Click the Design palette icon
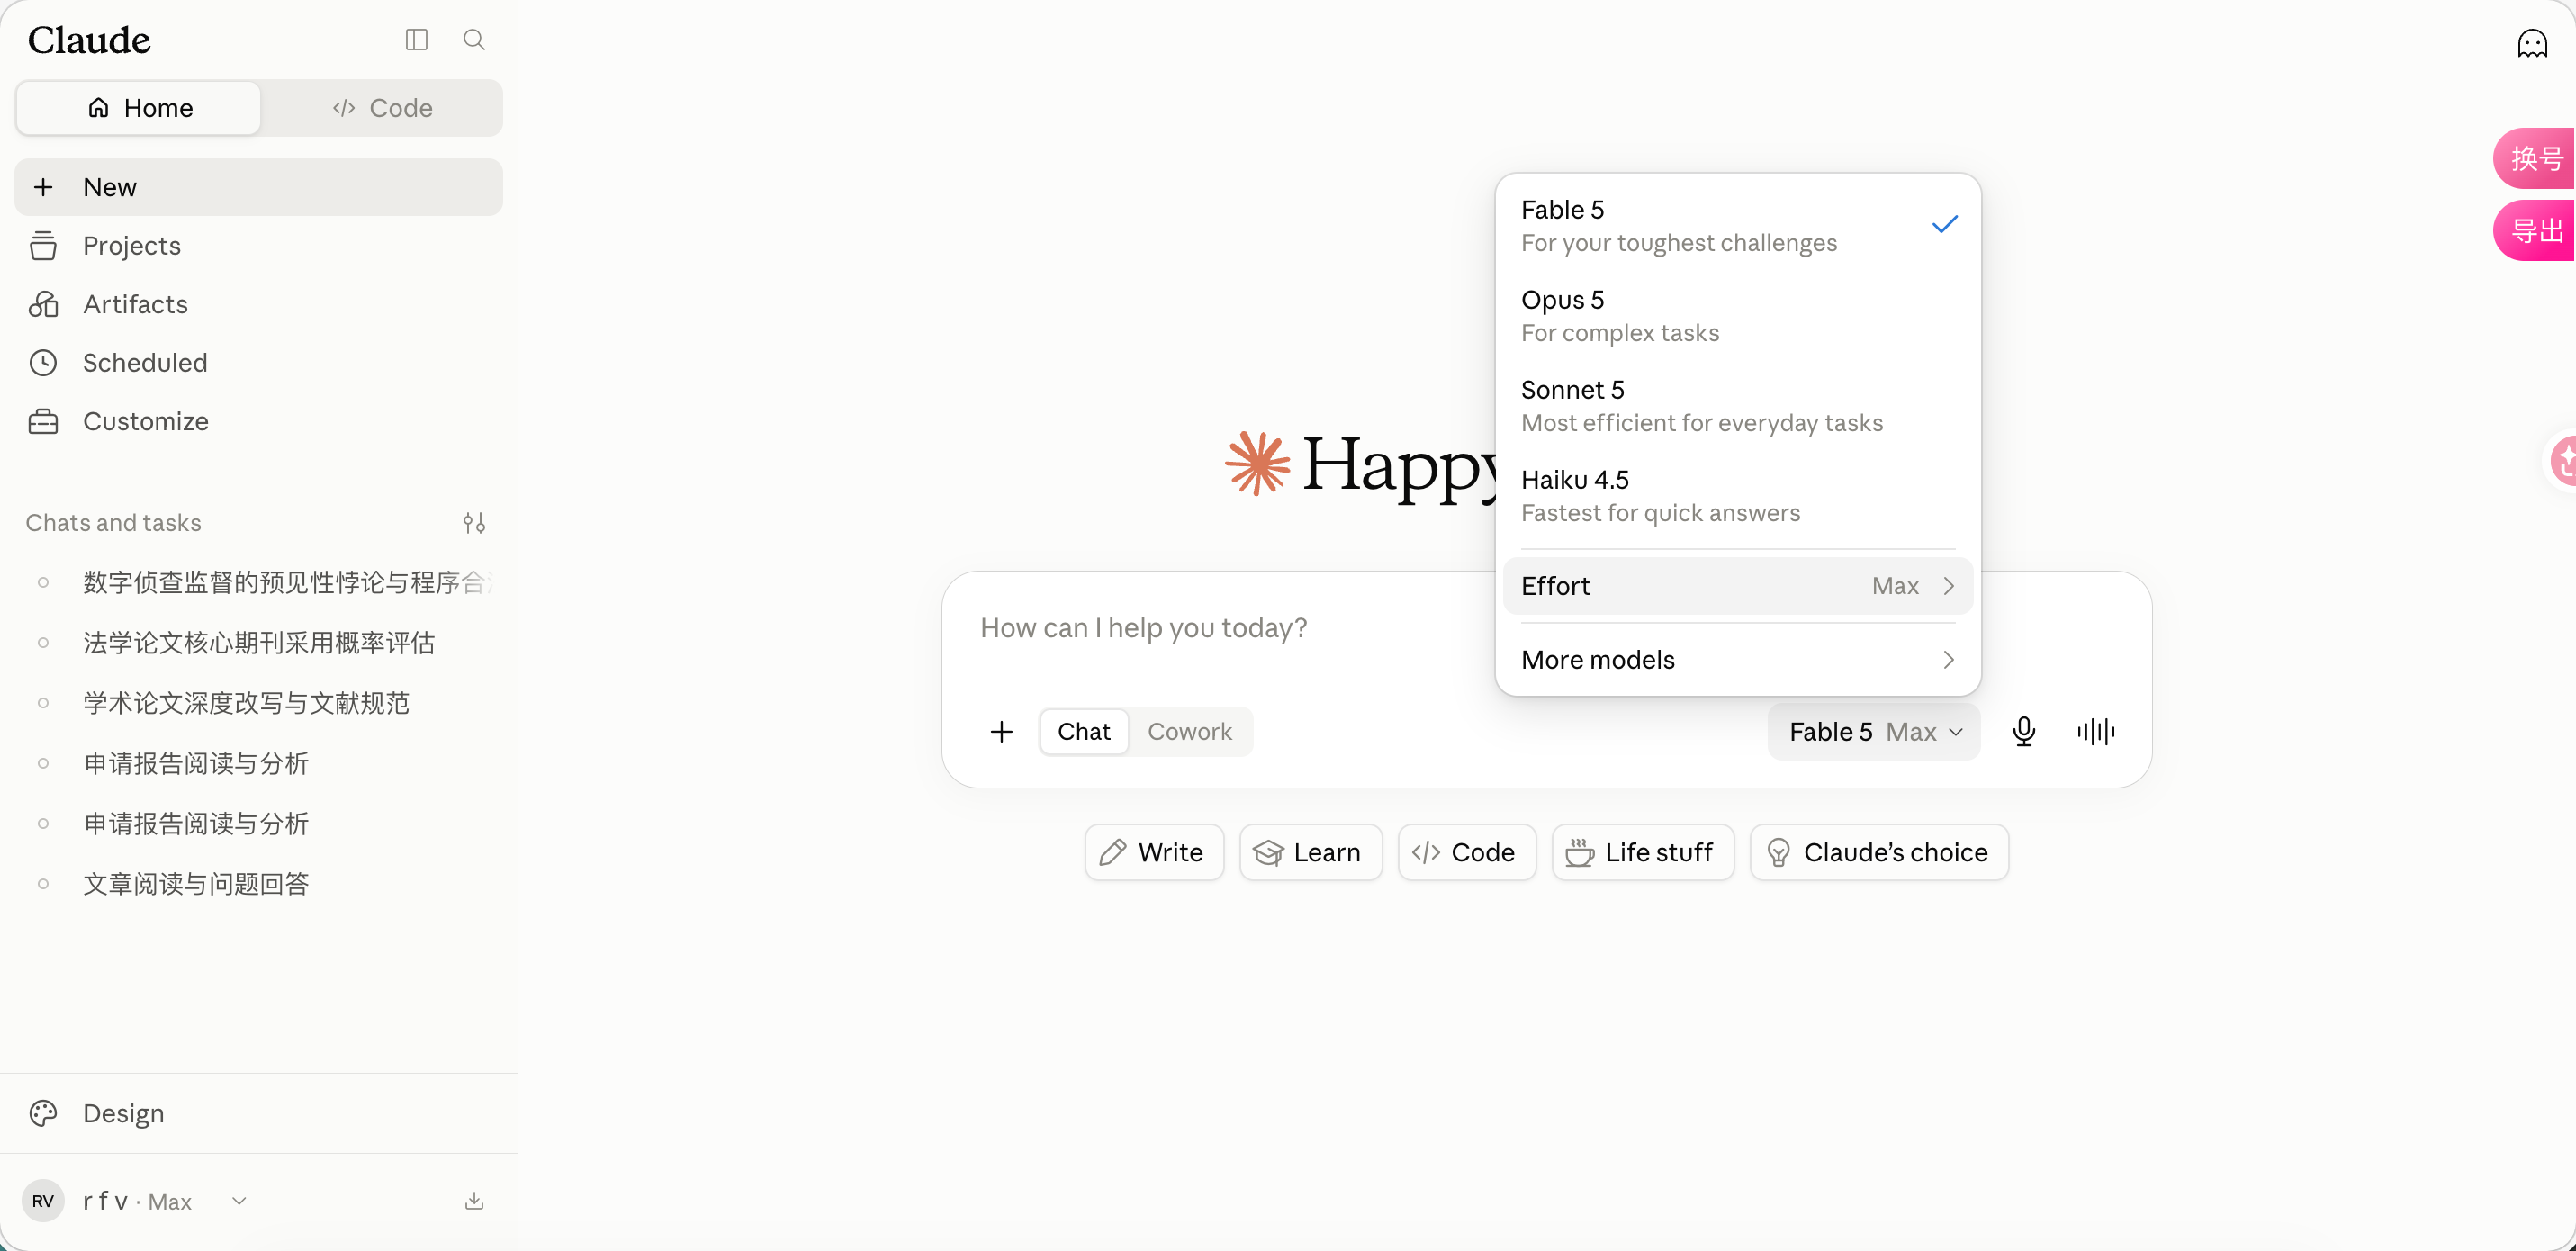The height and width of the screenshot is (1251, 2576). (43, 1113)
